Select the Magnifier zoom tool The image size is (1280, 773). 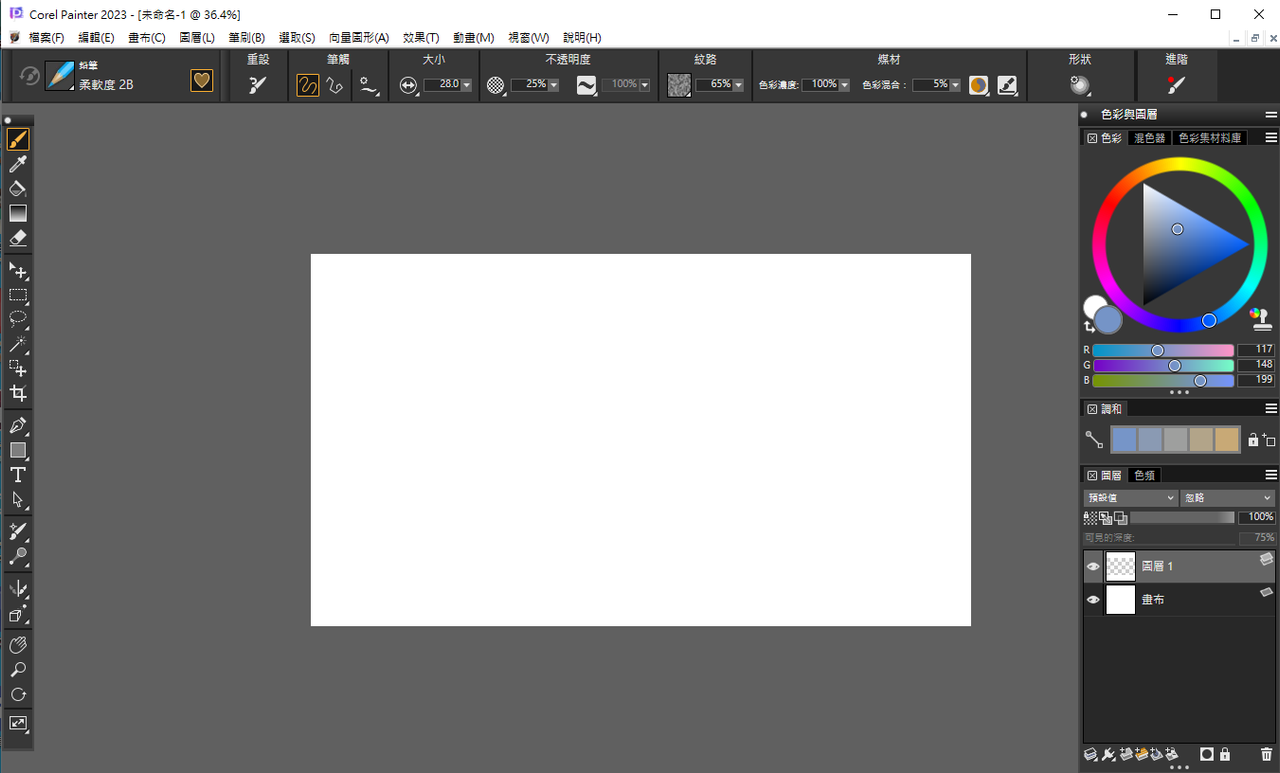pyautogui.click(x=17, y=670)
